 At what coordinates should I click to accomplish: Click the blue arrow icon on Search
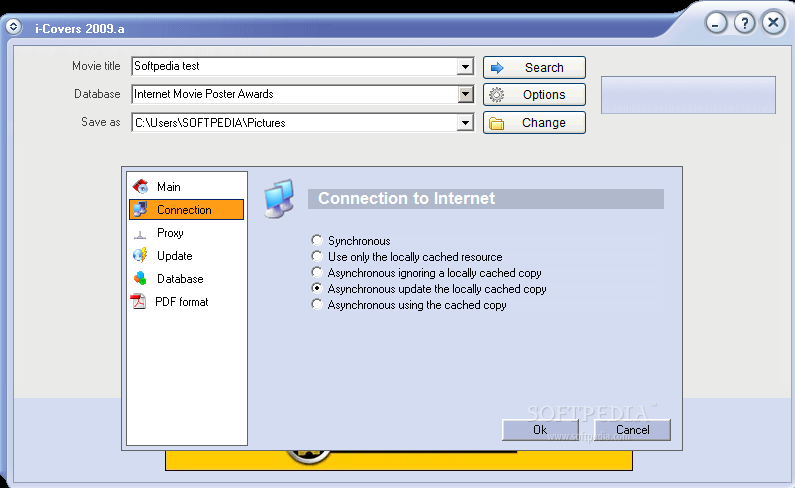tap(497, 67)
